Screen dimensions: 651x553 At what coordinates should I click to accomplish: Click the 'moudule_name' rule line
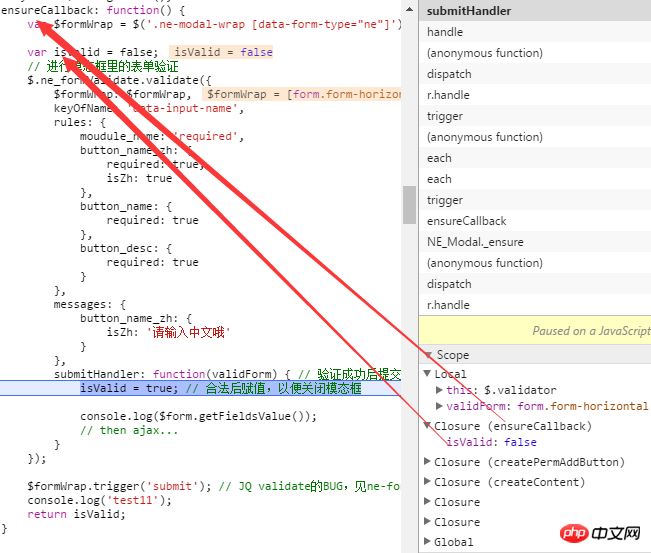(162, 136)
